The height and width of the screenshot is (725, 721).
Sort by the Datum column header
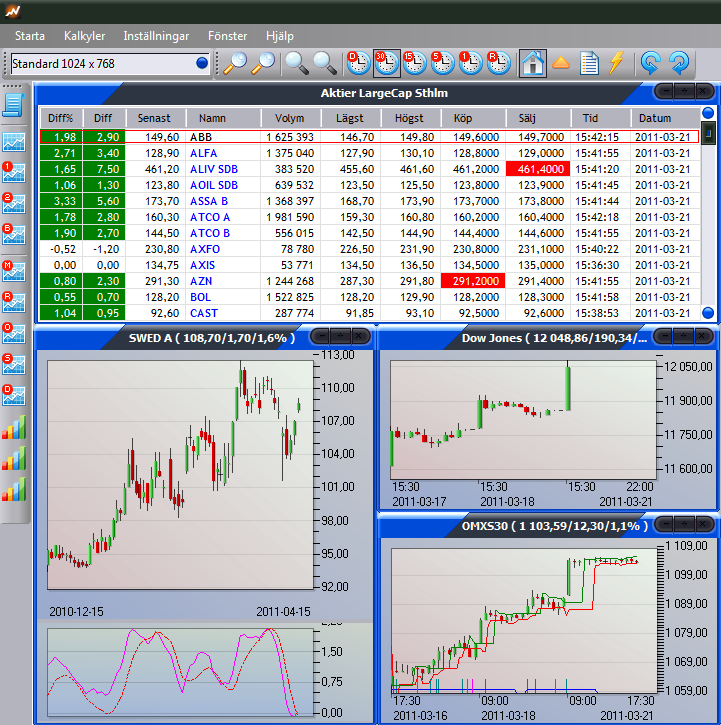pyautogui.click(x=665, y=118)
